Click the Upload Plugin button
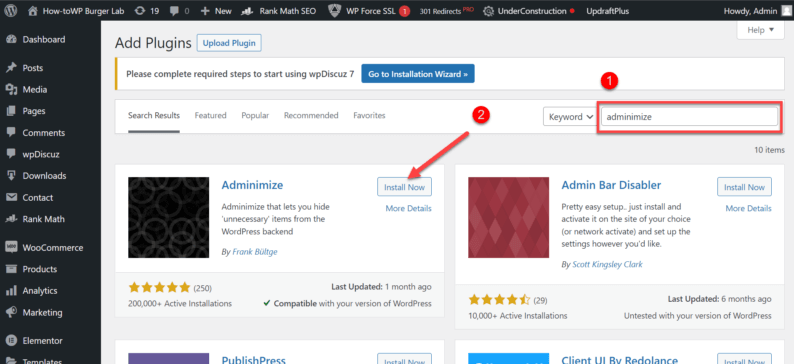 [x=229, y=43]
